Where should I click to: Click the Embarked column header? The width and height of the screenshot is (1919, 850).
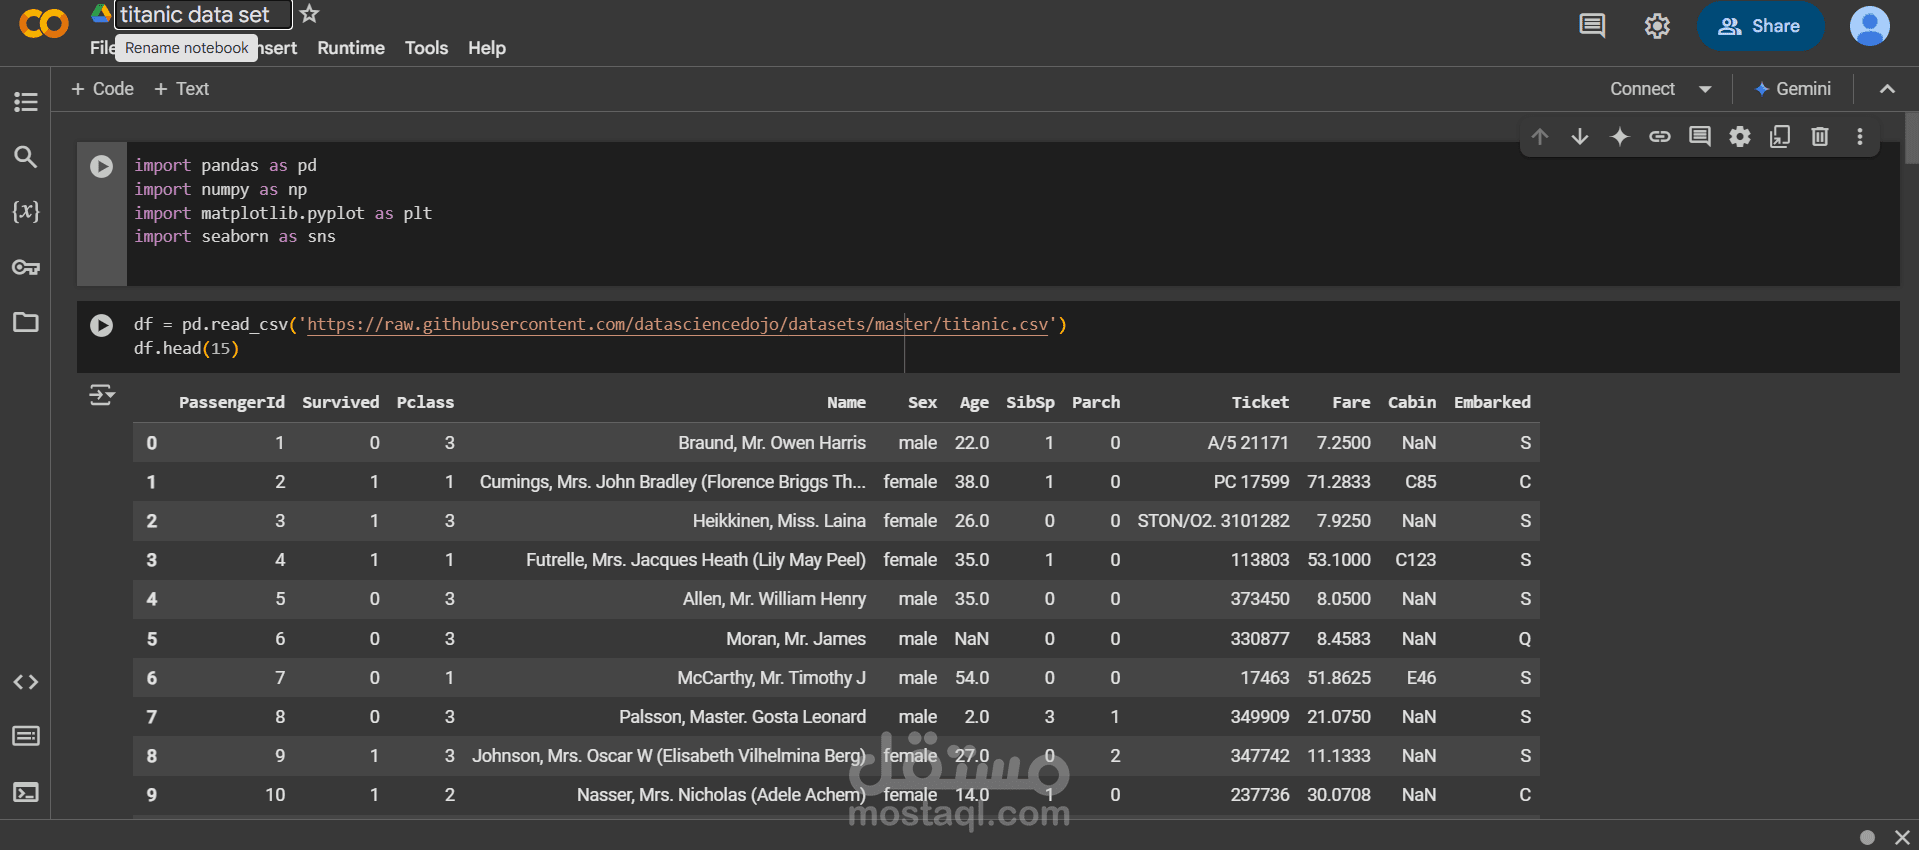[x=1492, y=402]
